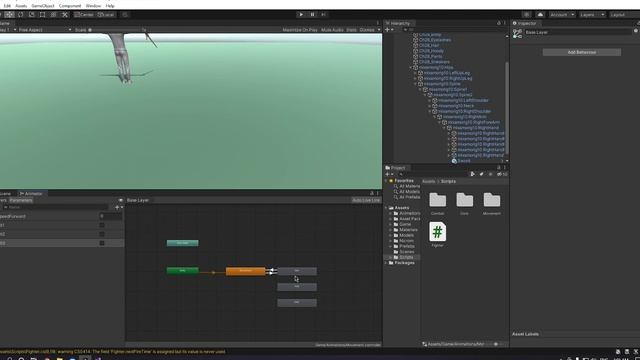Open the Account dropdown
The height and width of the screenshot is (360, 640).
click(x=562, y=14)
